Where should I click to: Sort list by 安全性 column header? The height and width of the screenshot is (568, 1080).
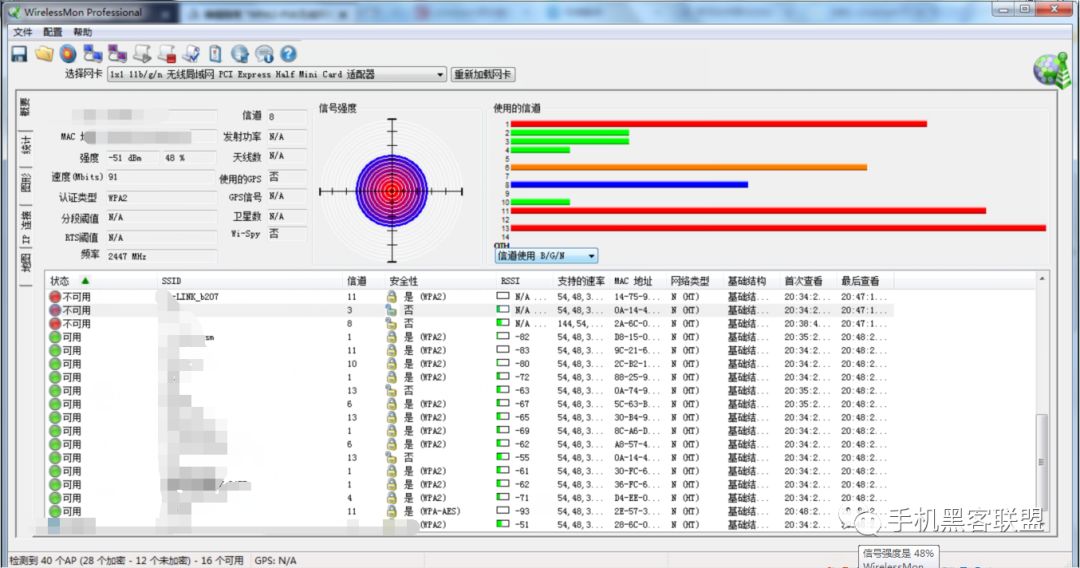coord(440,281)
